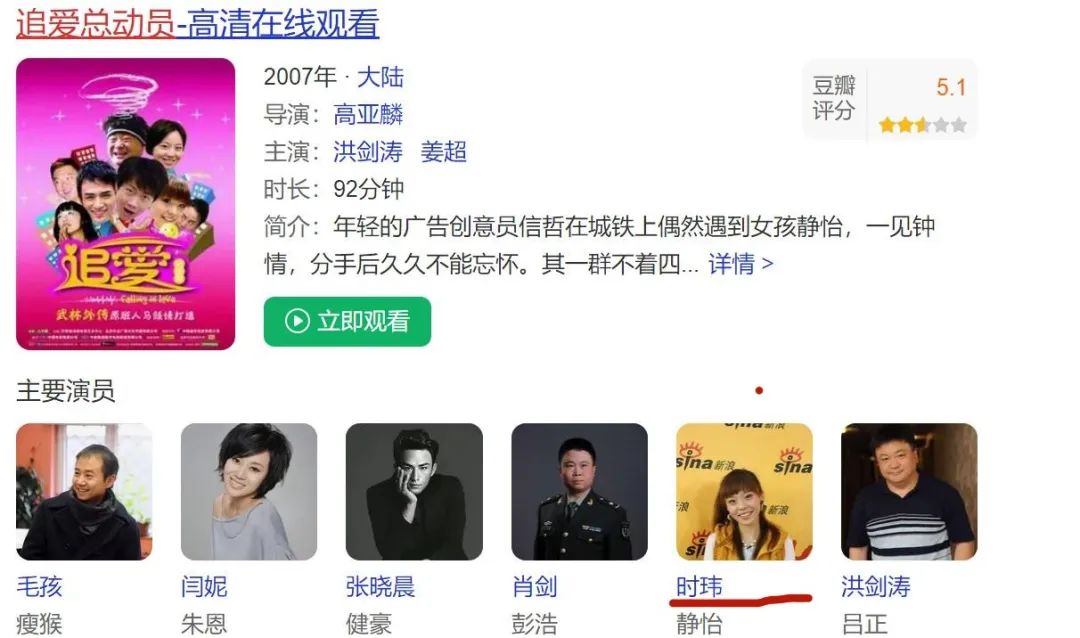1080x638 pixels.
Task: Click 闫妮's actor photo
Action: click(249, 491)
